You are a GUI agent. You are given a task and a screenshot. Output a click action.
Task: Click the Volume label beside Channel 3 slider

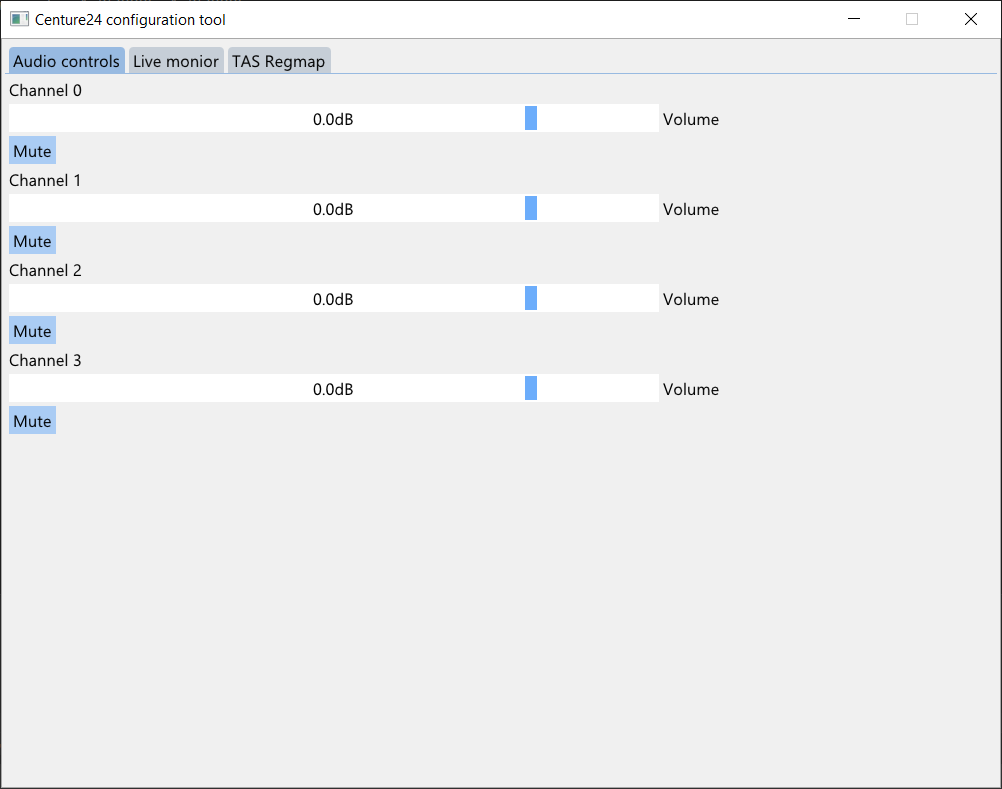(x=691, y=390)
